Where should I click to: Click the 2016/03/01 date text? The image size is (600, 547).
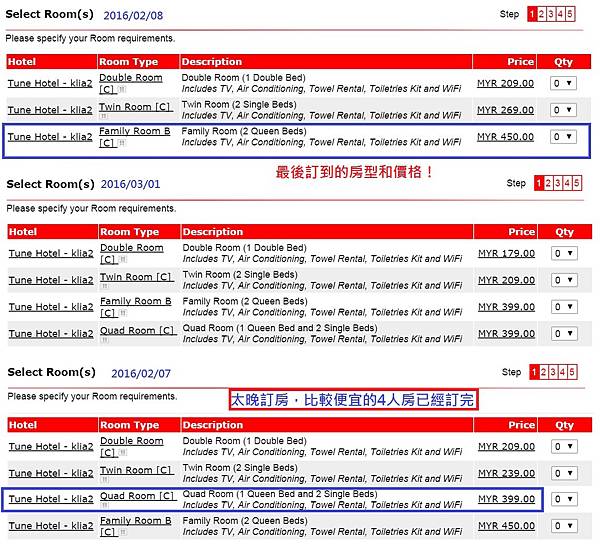(130, 184)
